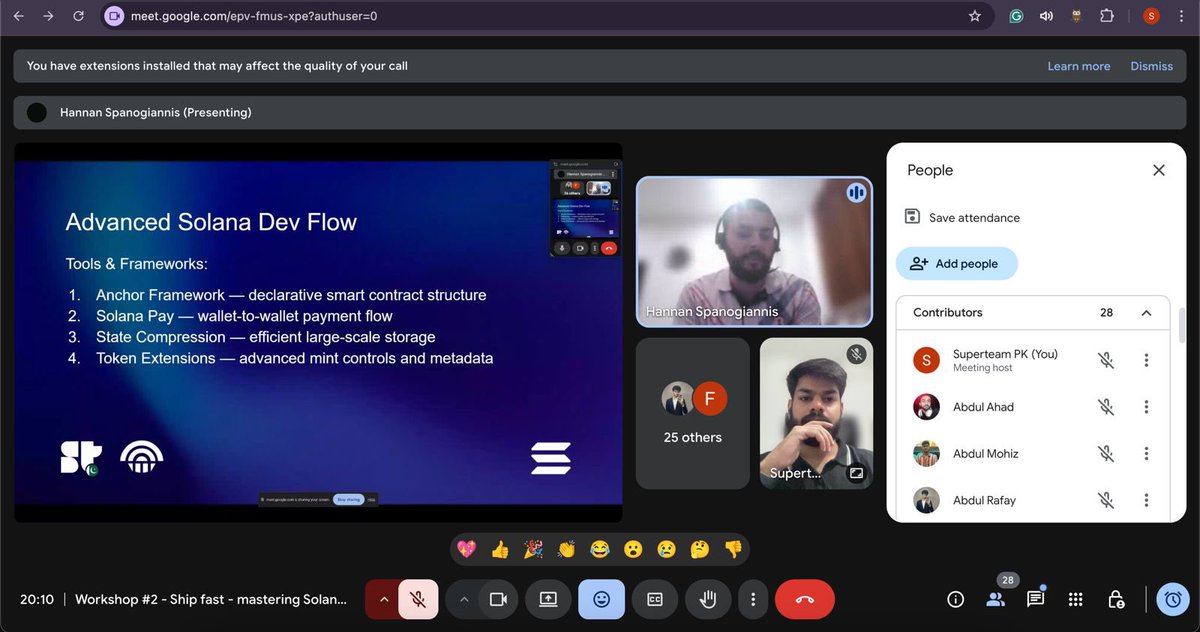Send the crying face reaction
Viewport: 1200px width, 632px height.
click(x=666, y=549)
